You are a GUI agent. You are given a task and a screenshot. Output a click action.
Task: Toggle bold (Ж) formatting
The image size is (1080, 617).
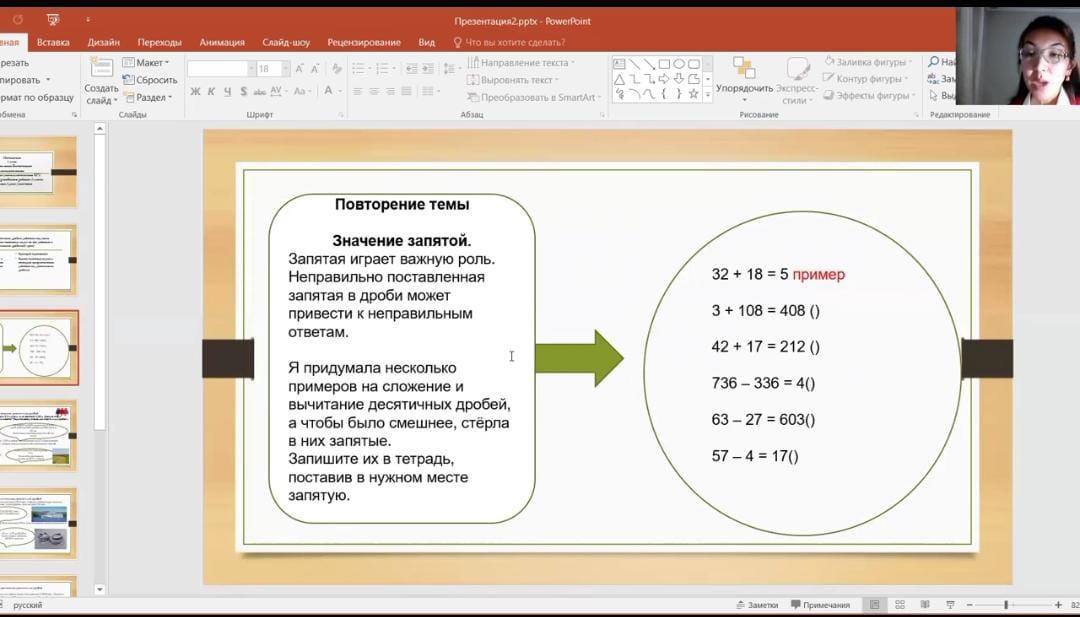pos(196,92)
